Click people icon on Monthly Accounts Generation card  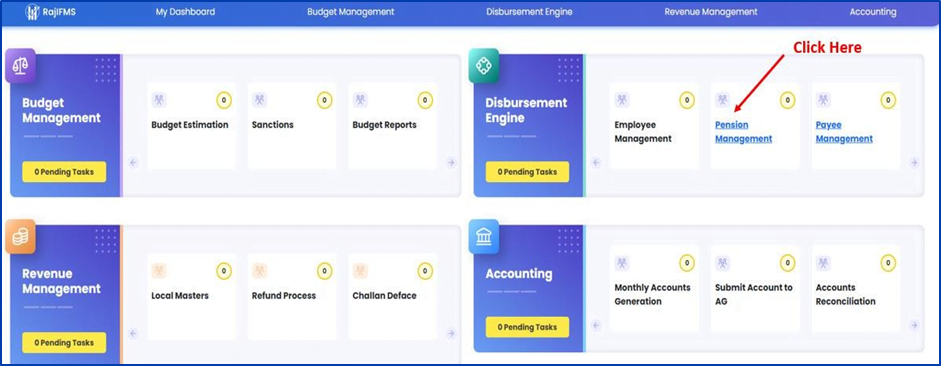(622, 262)
